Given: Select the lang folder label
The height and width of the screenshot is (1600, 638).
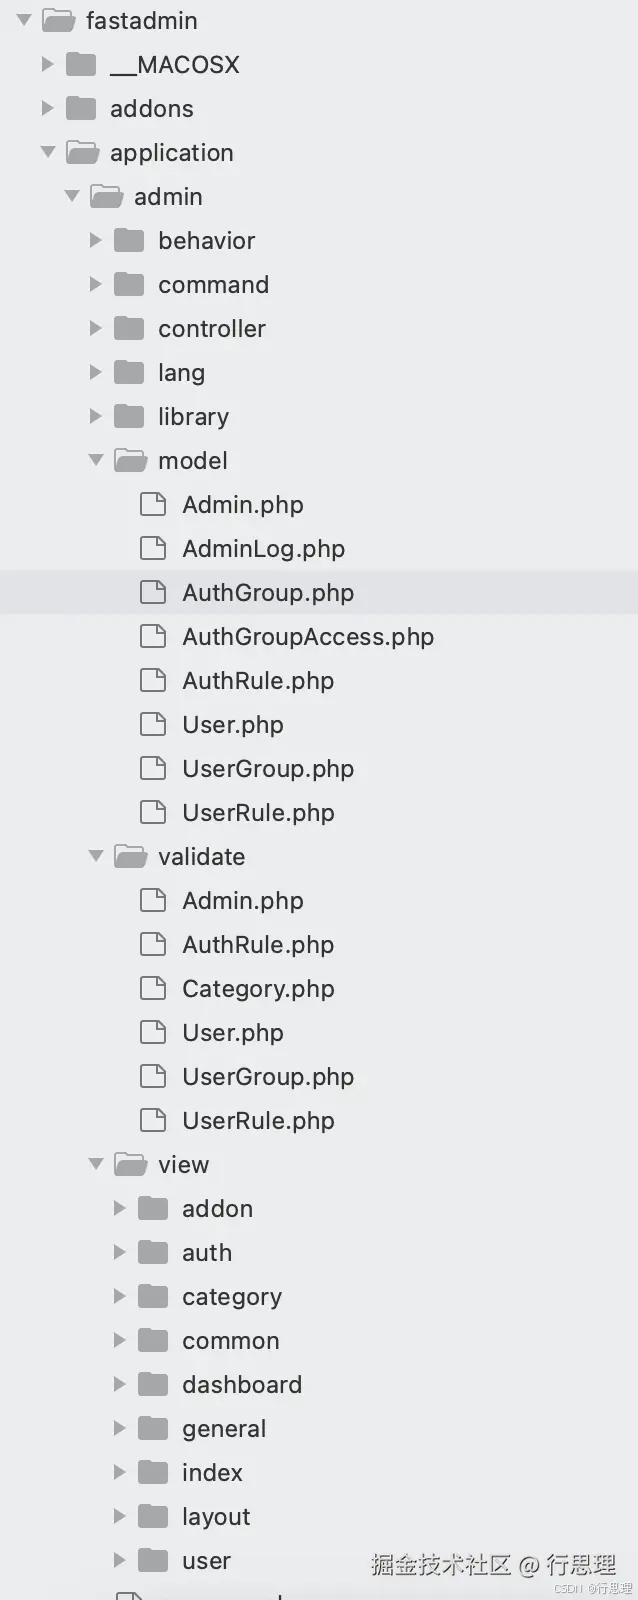Looking at the screenshot, I should (181, 372).
